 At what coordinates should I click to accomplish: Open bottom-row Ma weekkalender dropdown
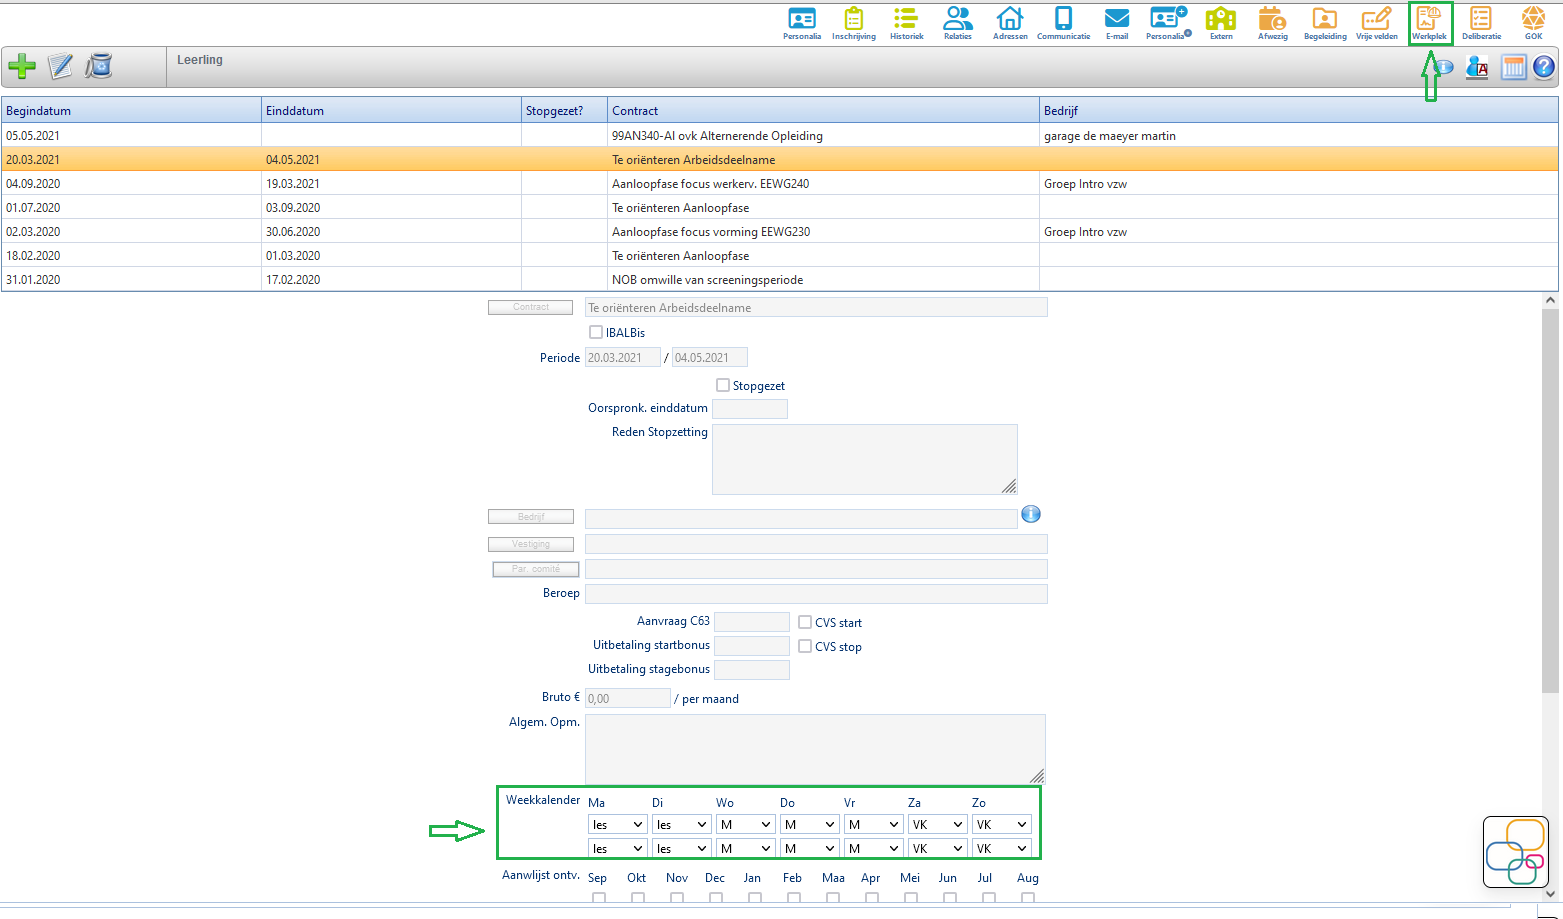tap(617, 849)
